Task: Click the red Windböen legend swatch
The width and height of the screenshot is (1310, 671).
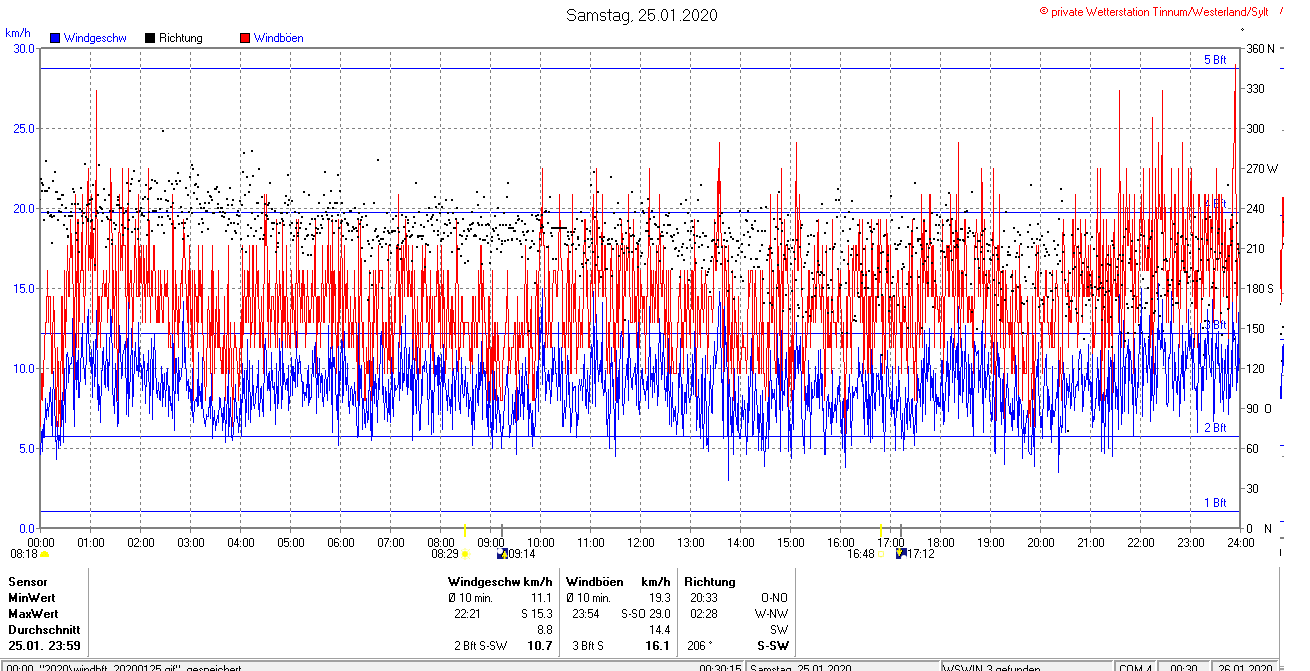Action: (x=245, y=38)
